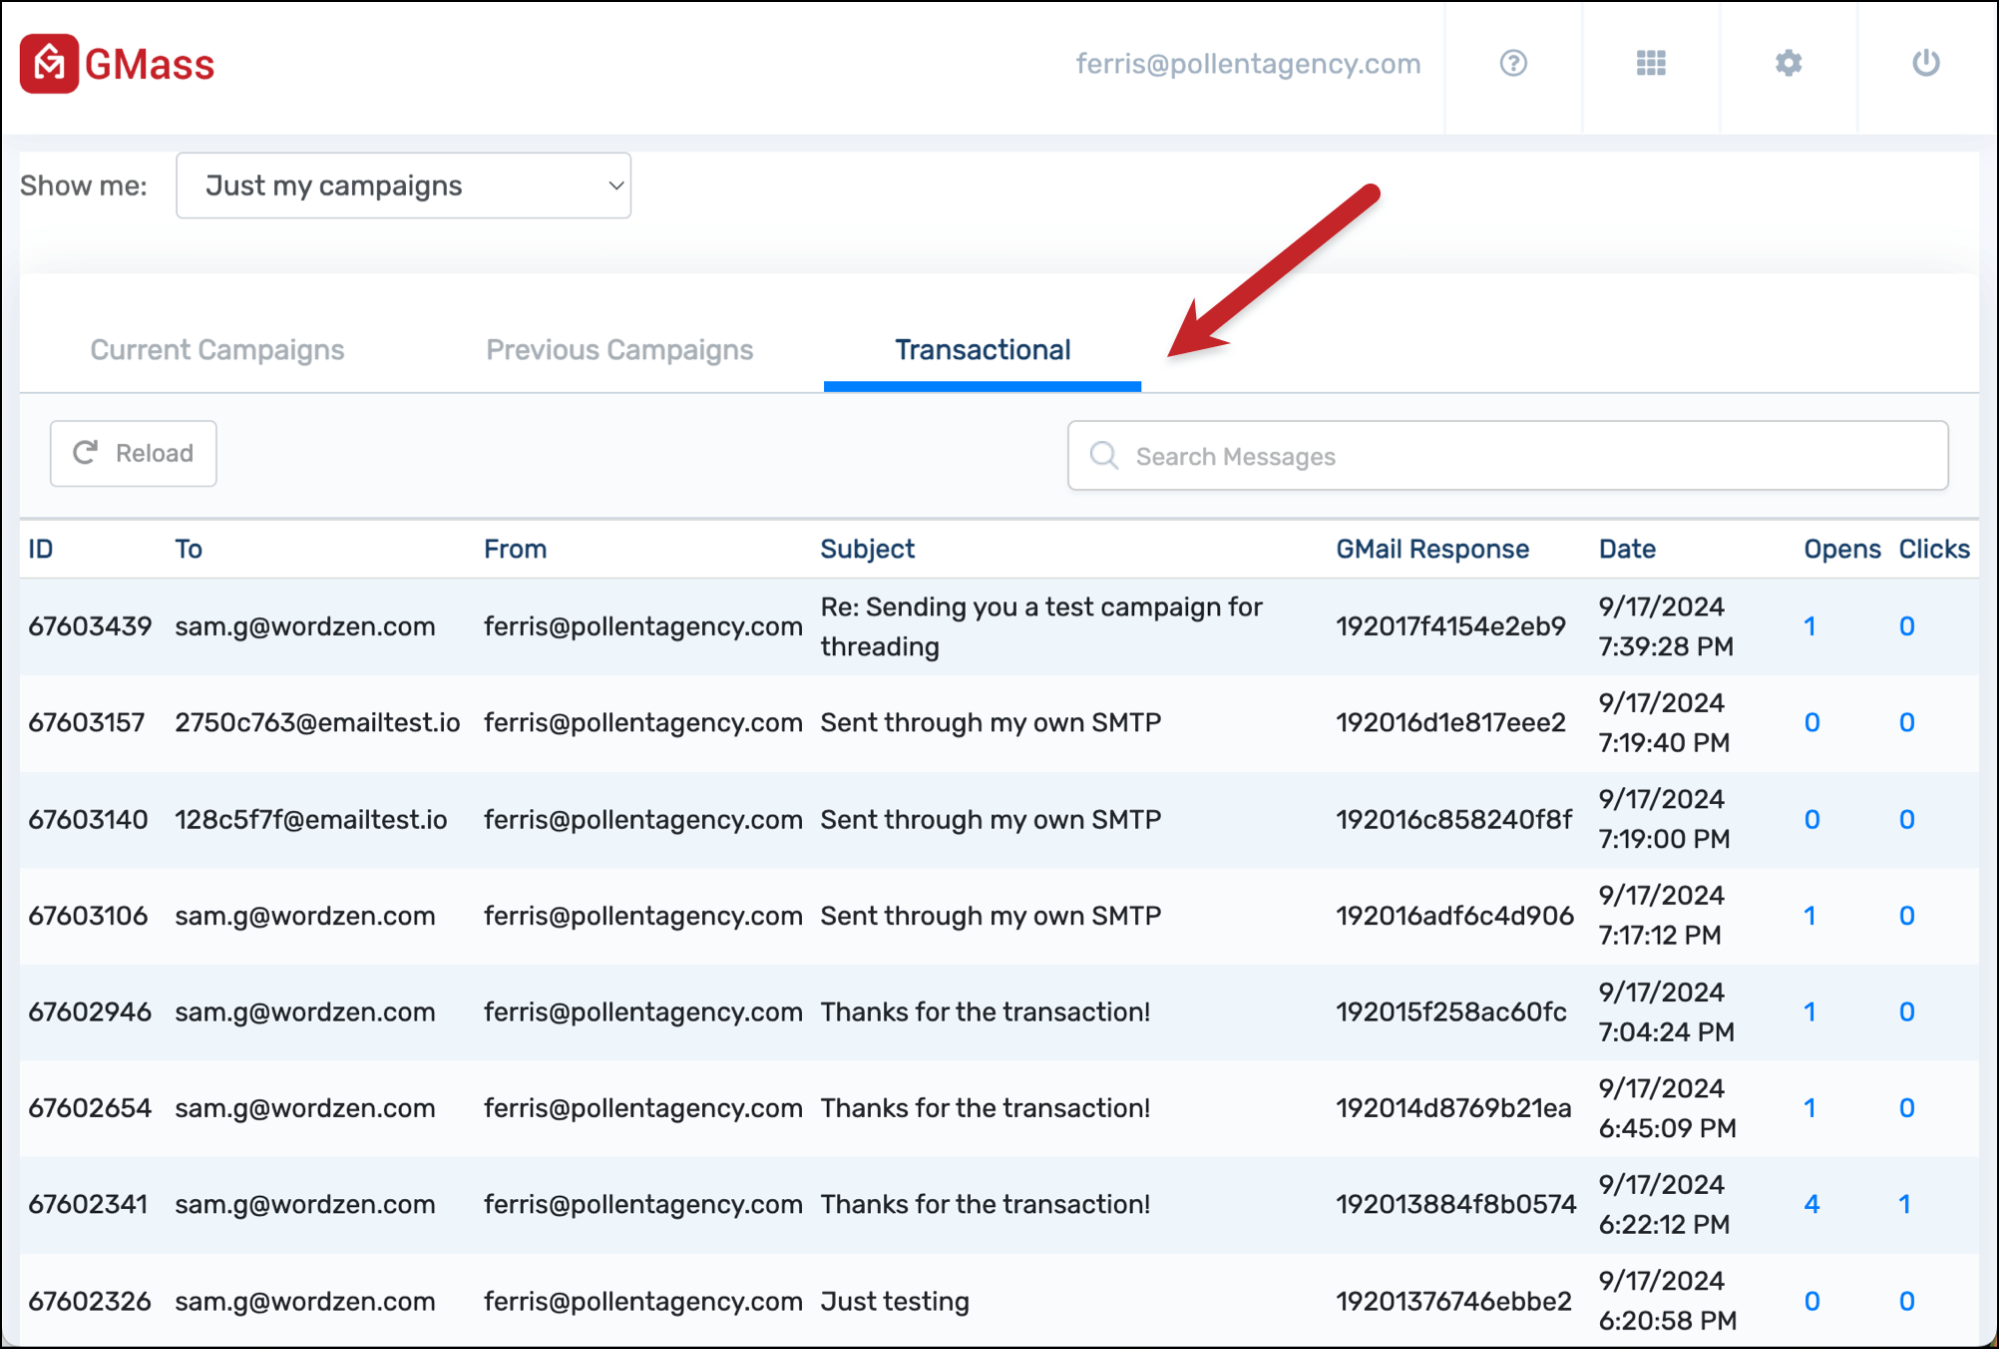
Task: Click Gmail response 192015f258ac60fc
Action: (1451, 1011)
